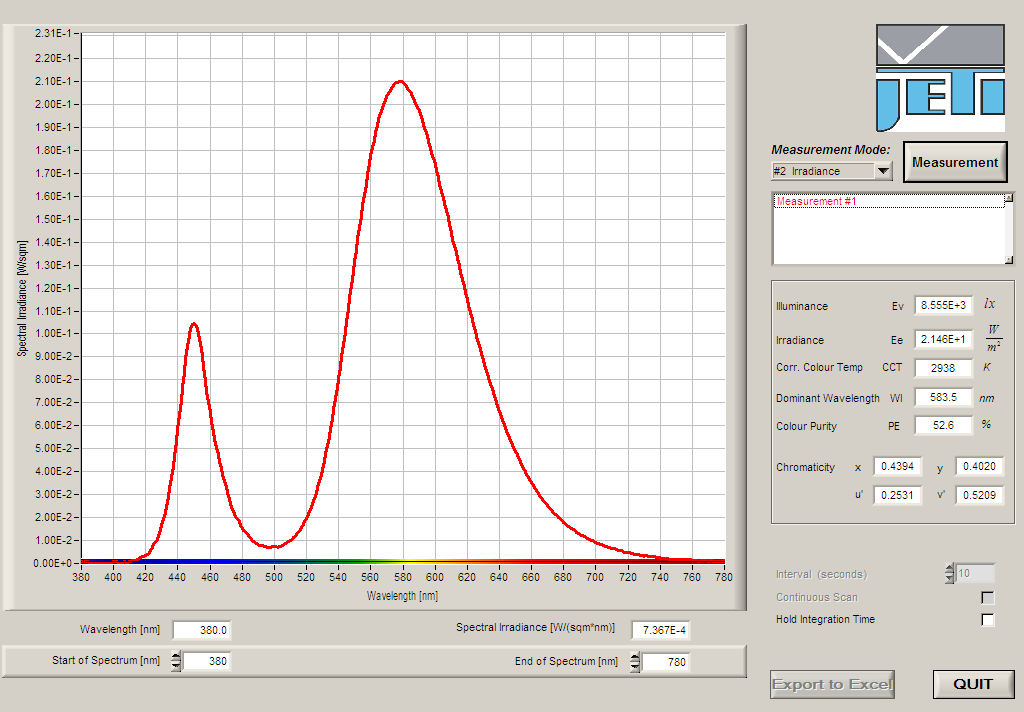Select Measurement #1 in the list

(816, 202)
